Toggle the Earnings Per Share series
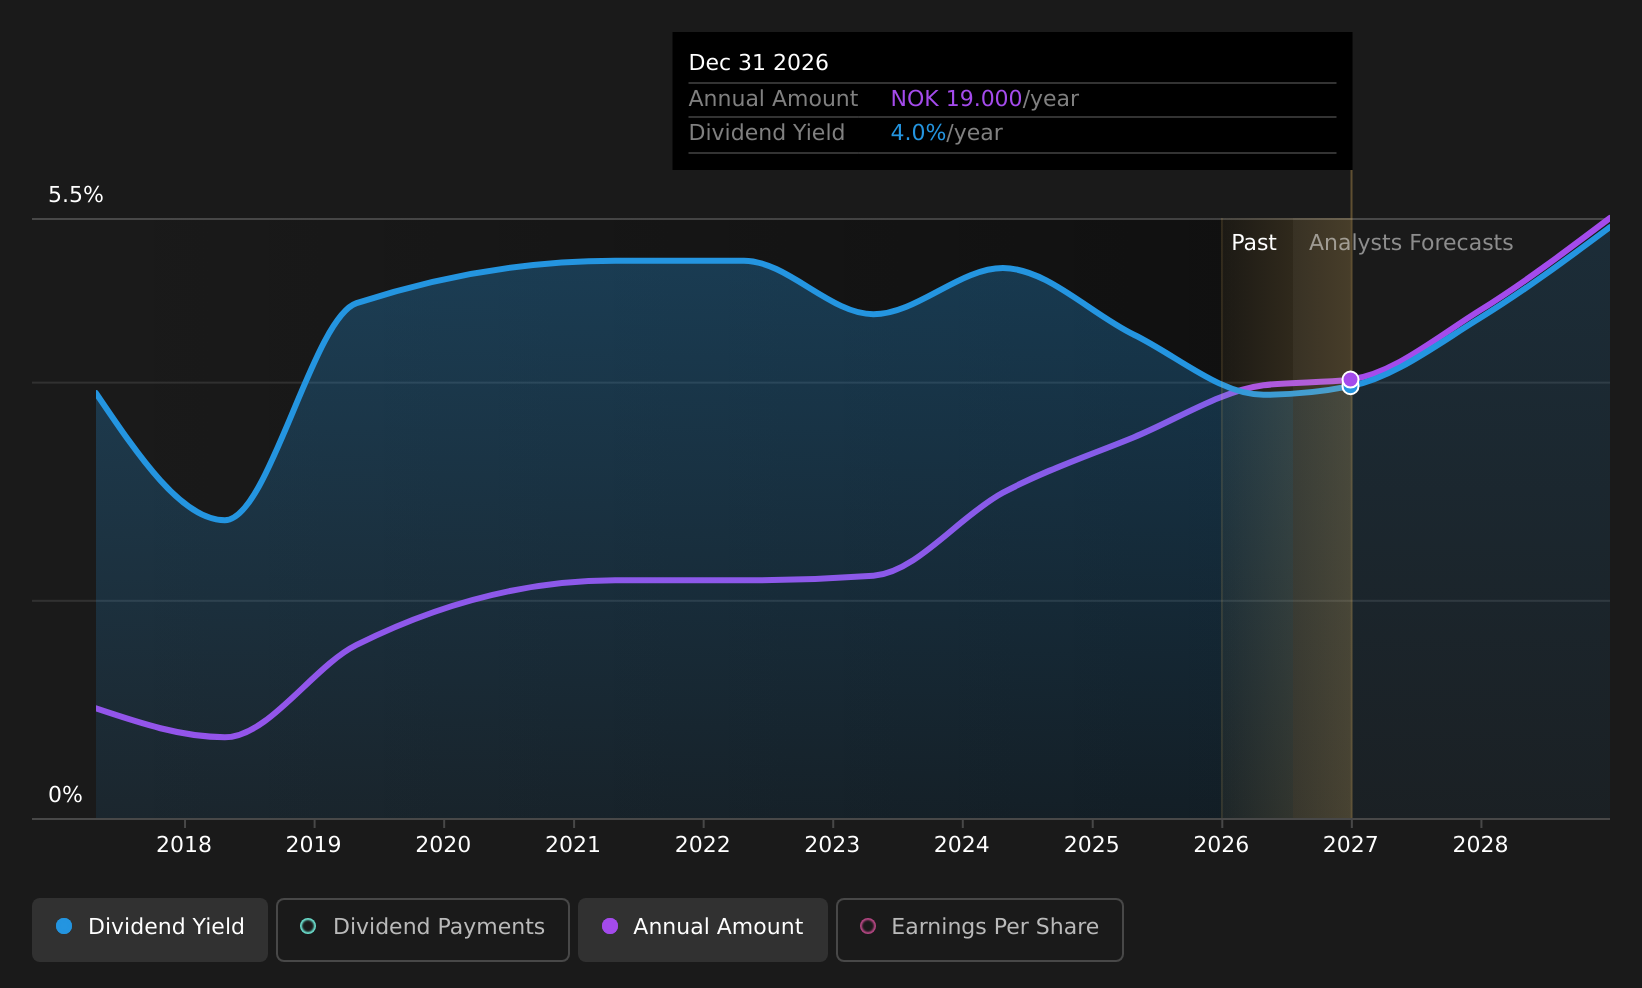 [979, 929]
